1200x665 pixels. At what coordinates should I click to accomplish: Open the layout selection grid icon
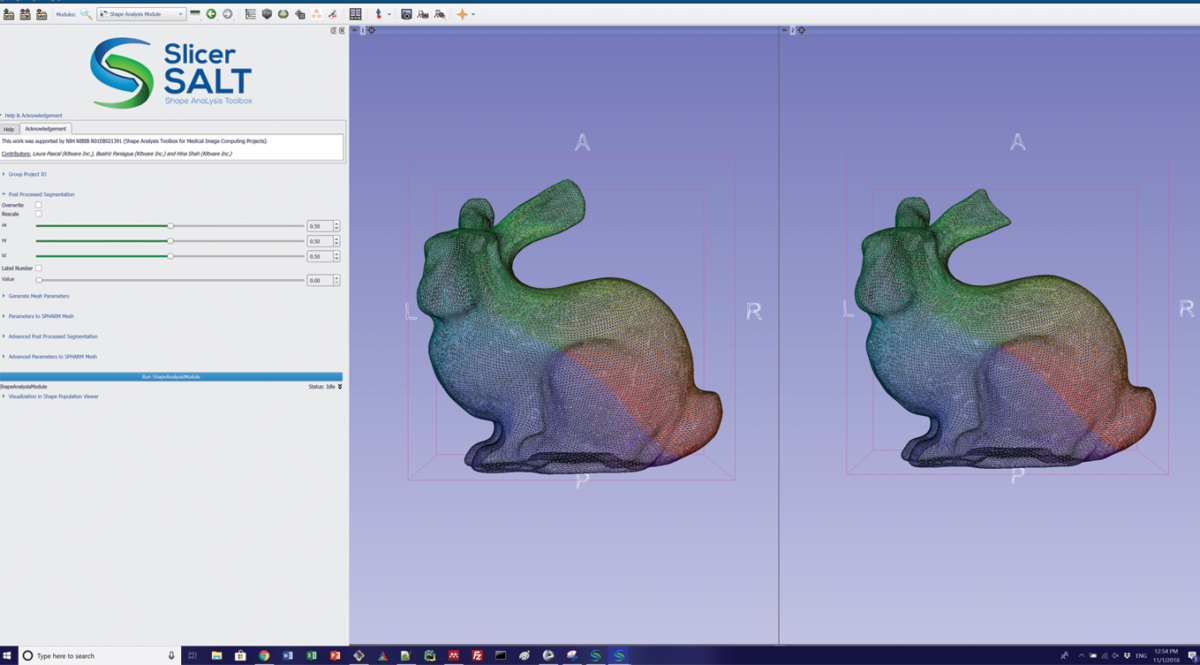pyautogui.click(x=356, y=13)
